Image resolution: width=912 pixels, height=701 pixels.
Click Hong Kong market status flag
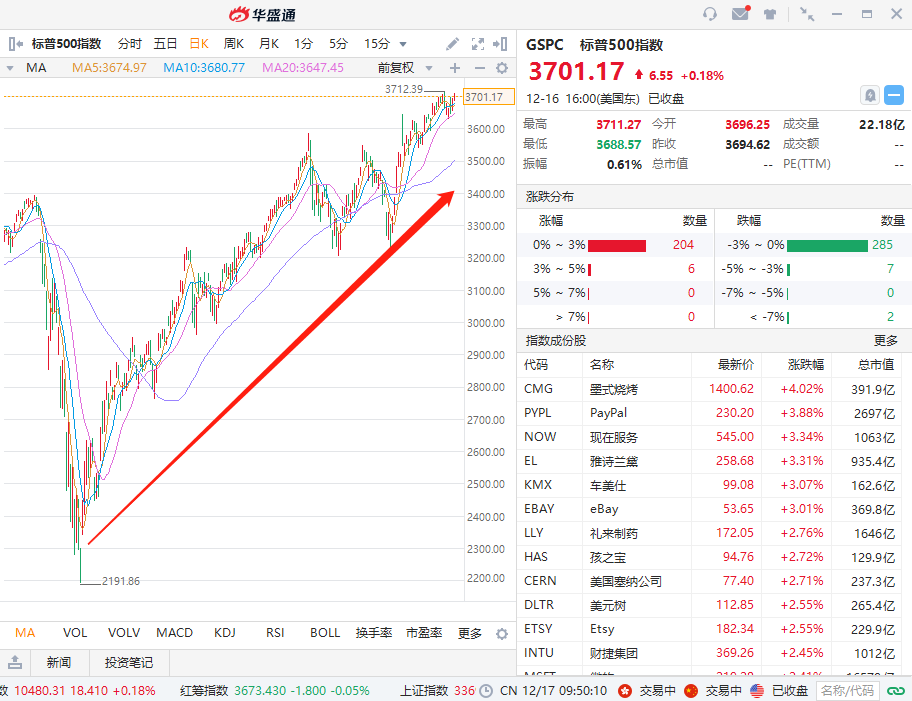625,691
